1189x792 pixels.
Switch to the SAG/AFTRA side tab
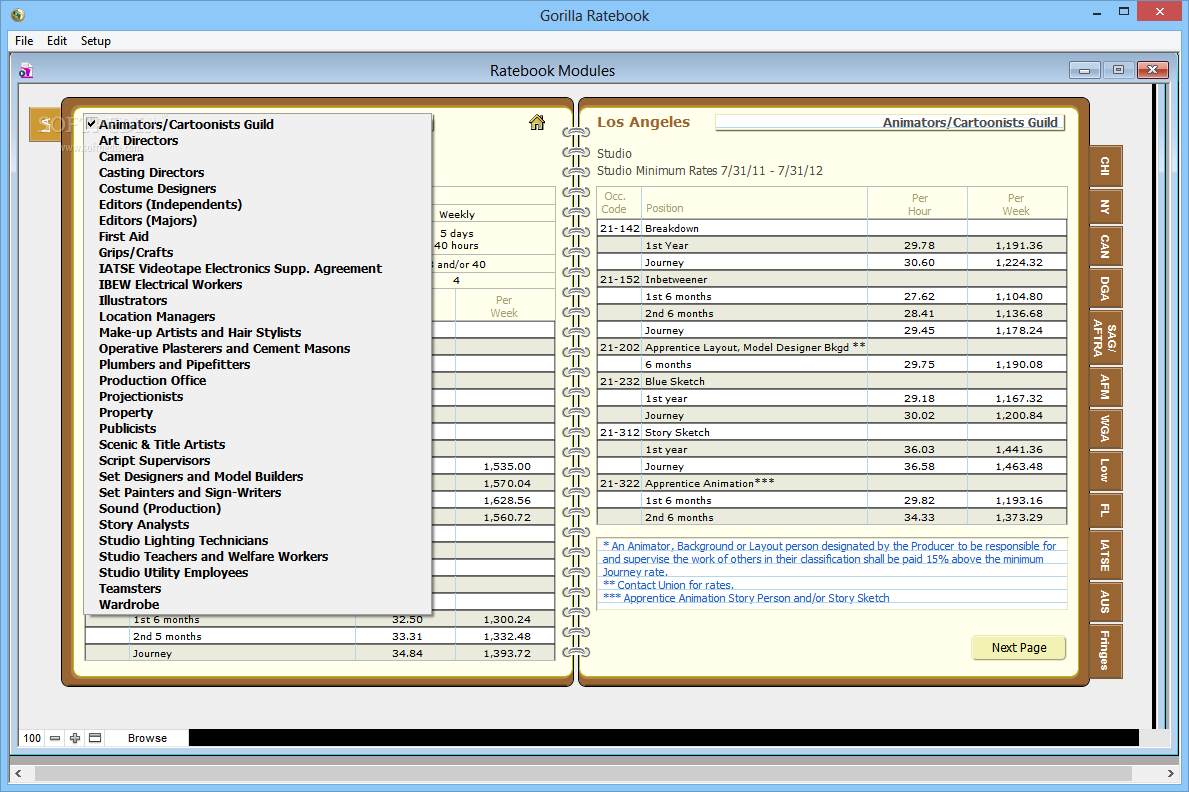1105,338
